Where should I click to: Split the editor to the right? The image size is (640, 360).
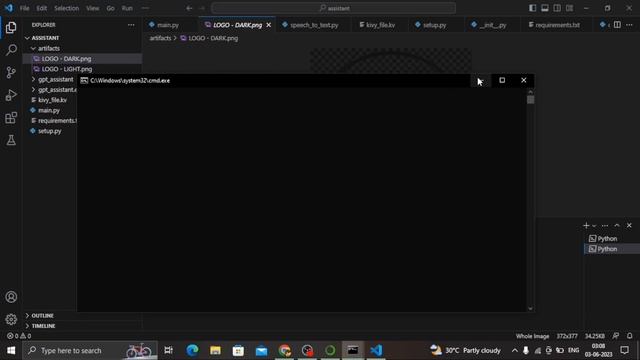[617, 25]
